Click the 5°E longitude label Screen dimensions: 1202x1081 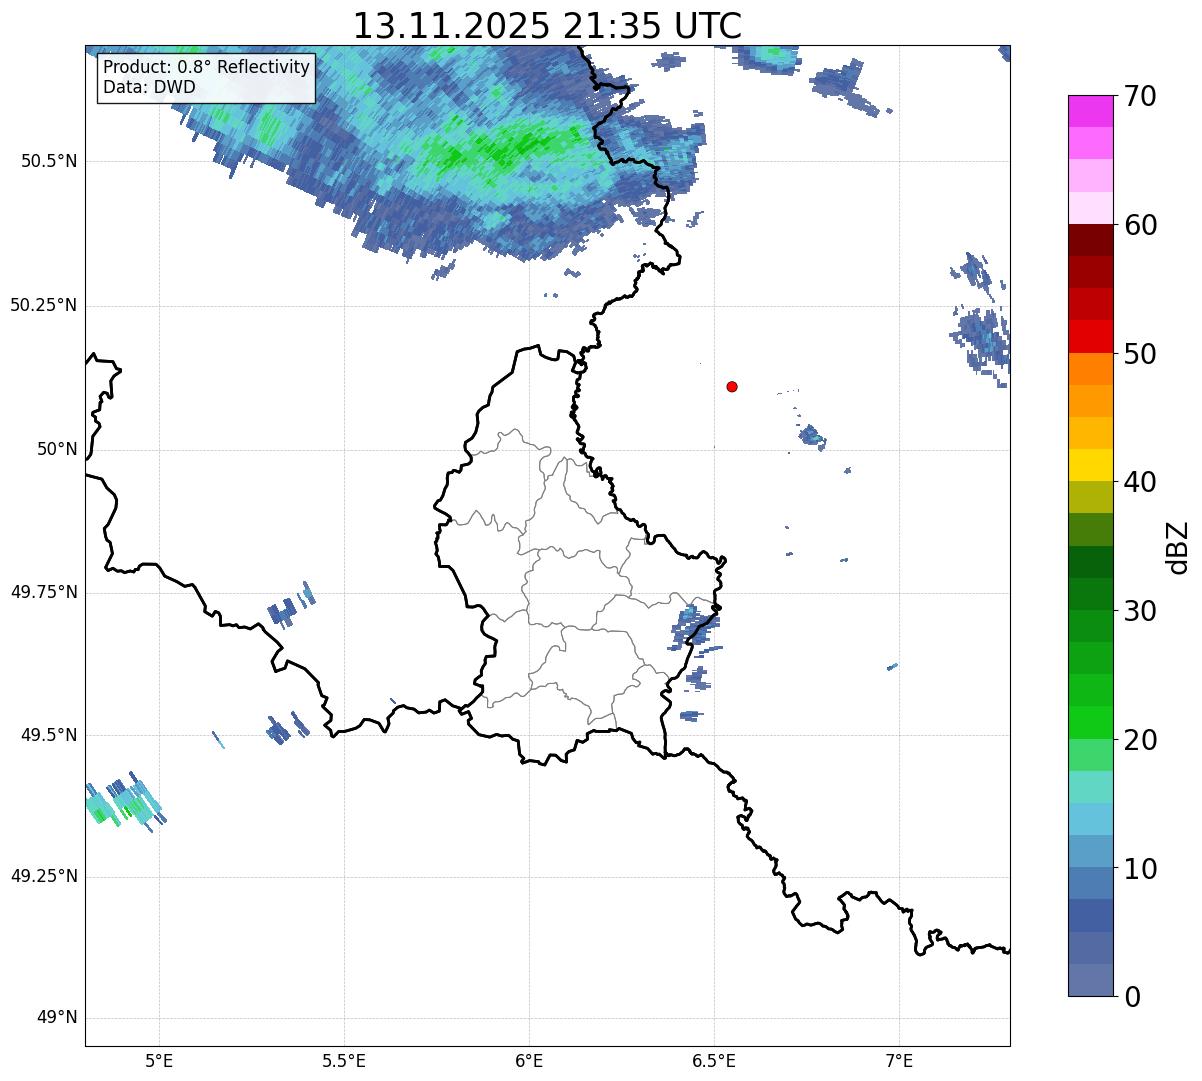coord(160,1060)
